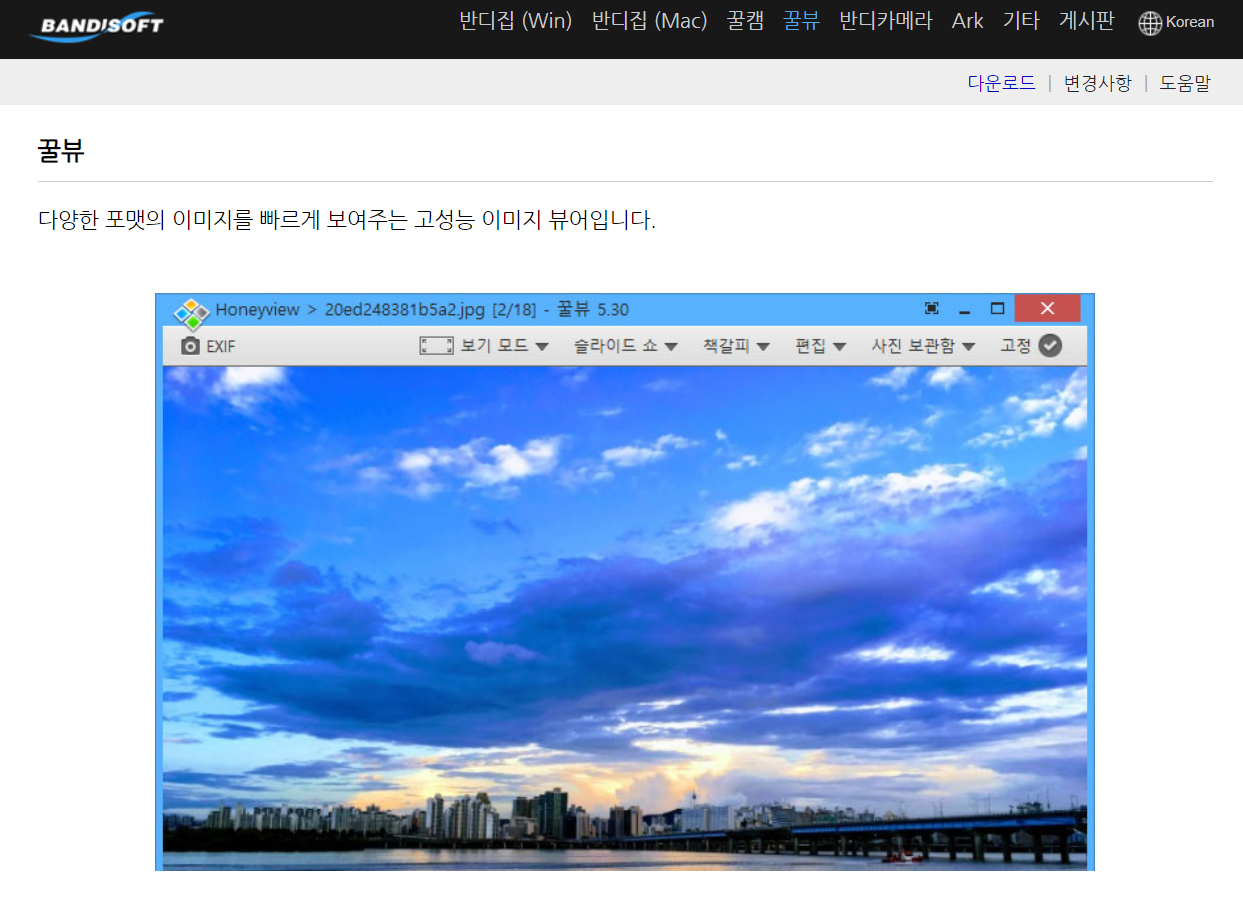Open the 반디집 (Mac) page

[x=650, y=21]
